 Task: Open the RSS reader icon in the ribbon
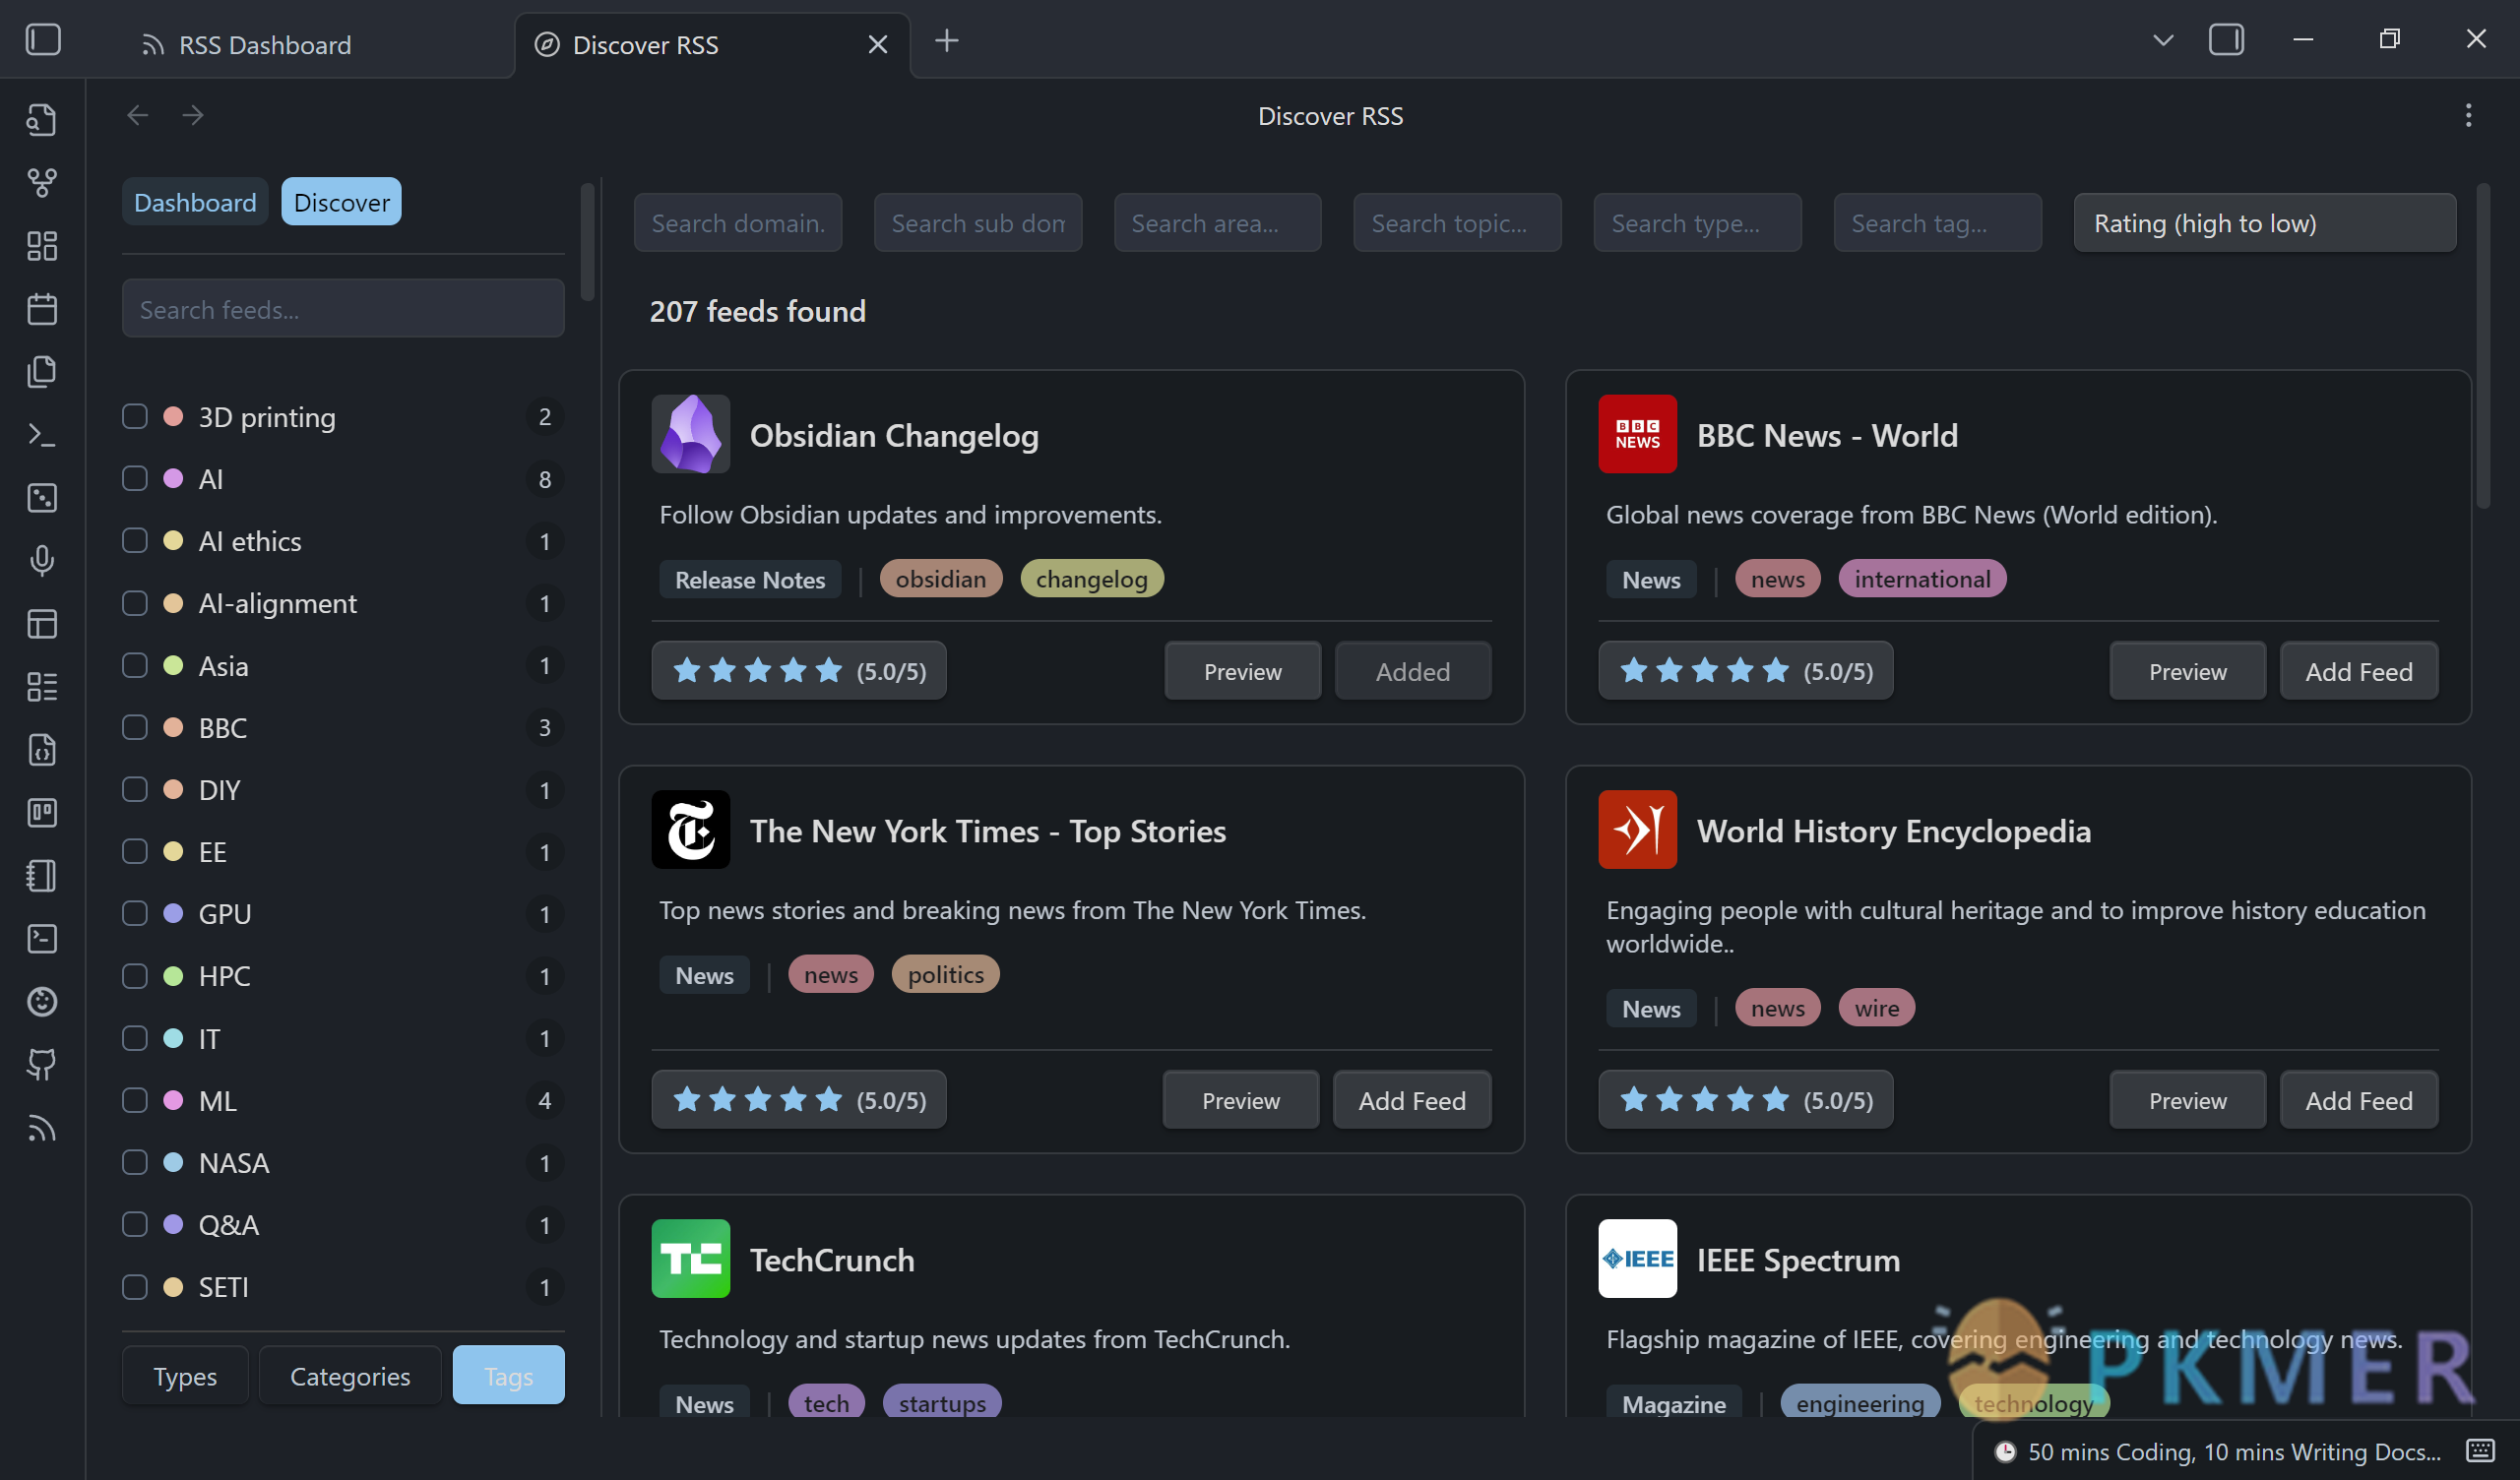coord(42,1128)
